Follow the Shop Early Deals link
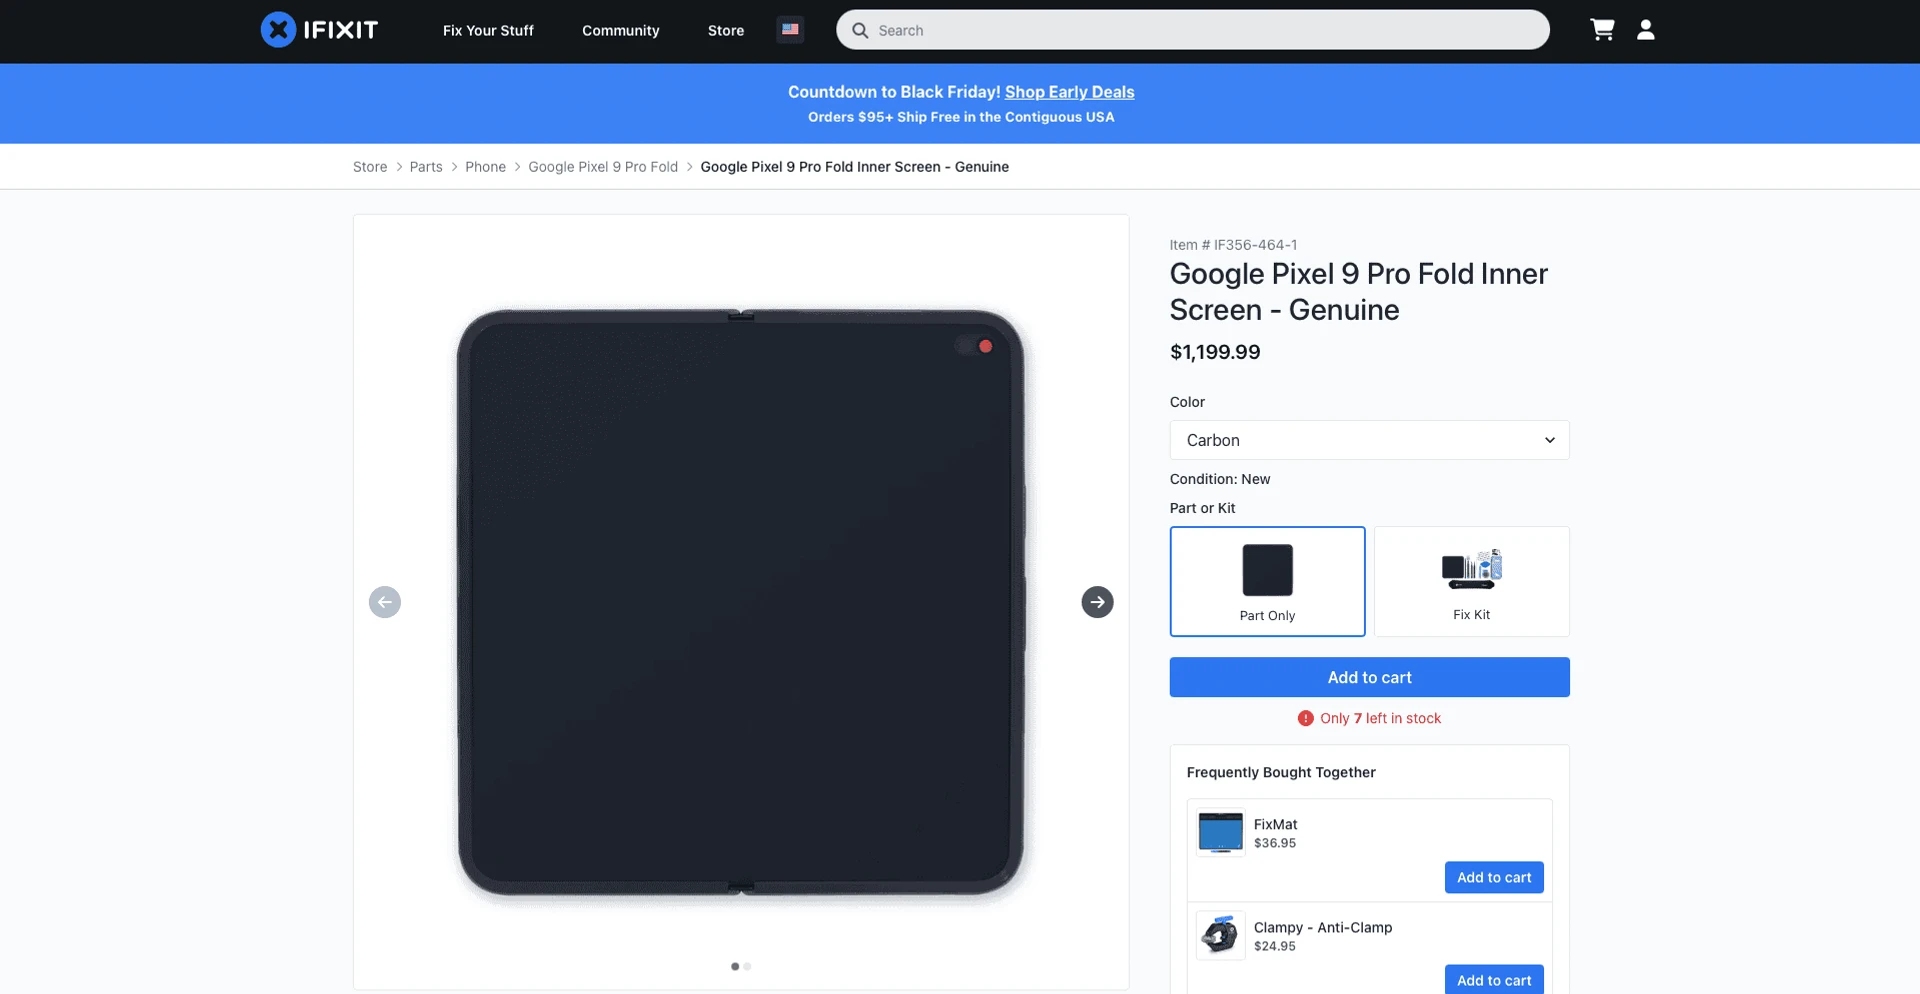Screen dimensions: 1920x994 pyautogui.click(x=1069, y=92)
